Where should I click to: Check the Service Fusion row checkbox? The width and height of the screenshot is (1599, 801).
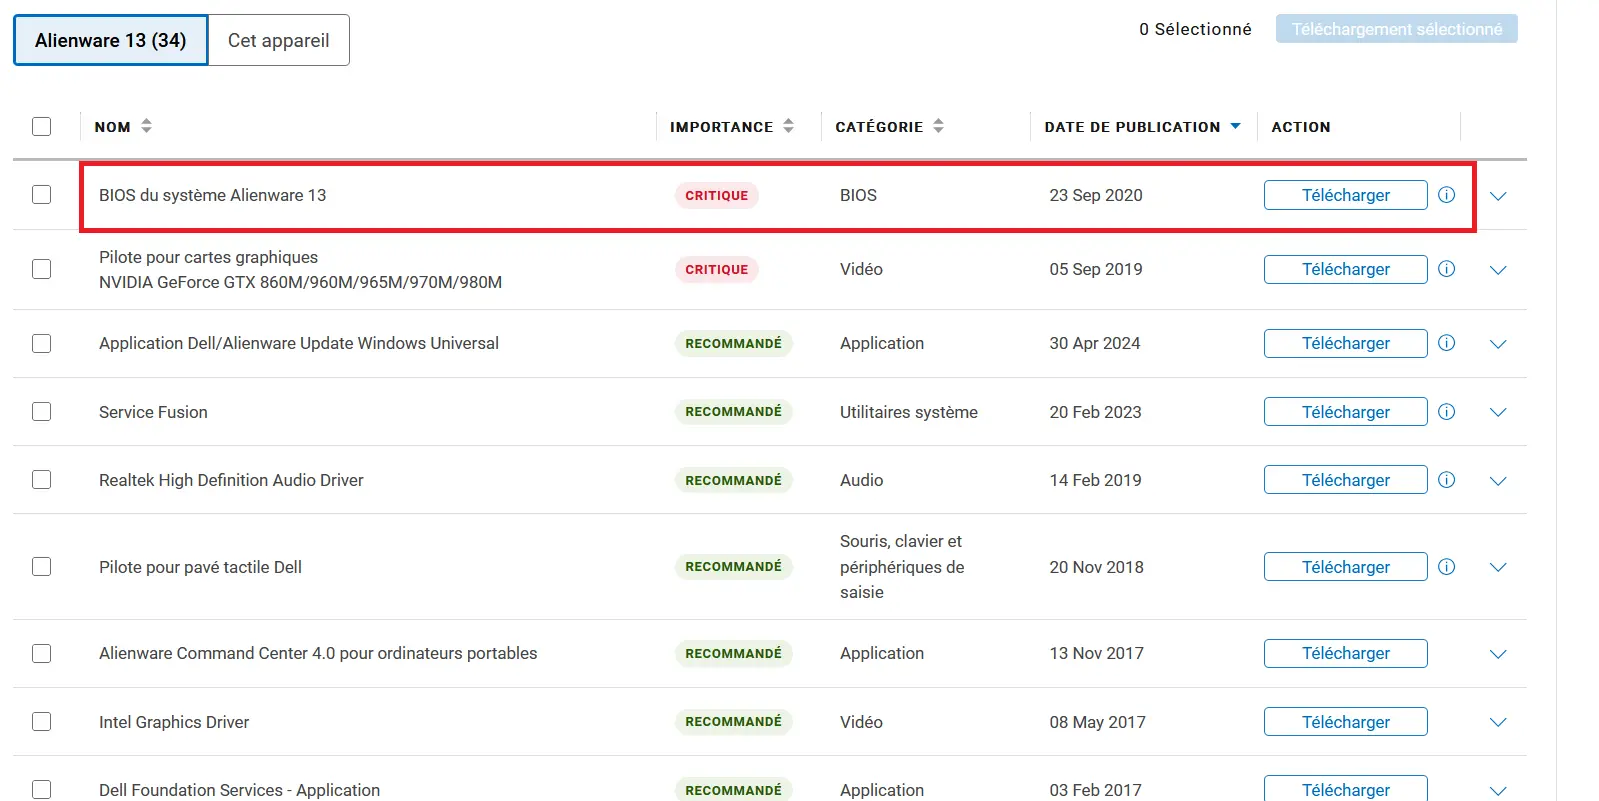coord(41,412)
